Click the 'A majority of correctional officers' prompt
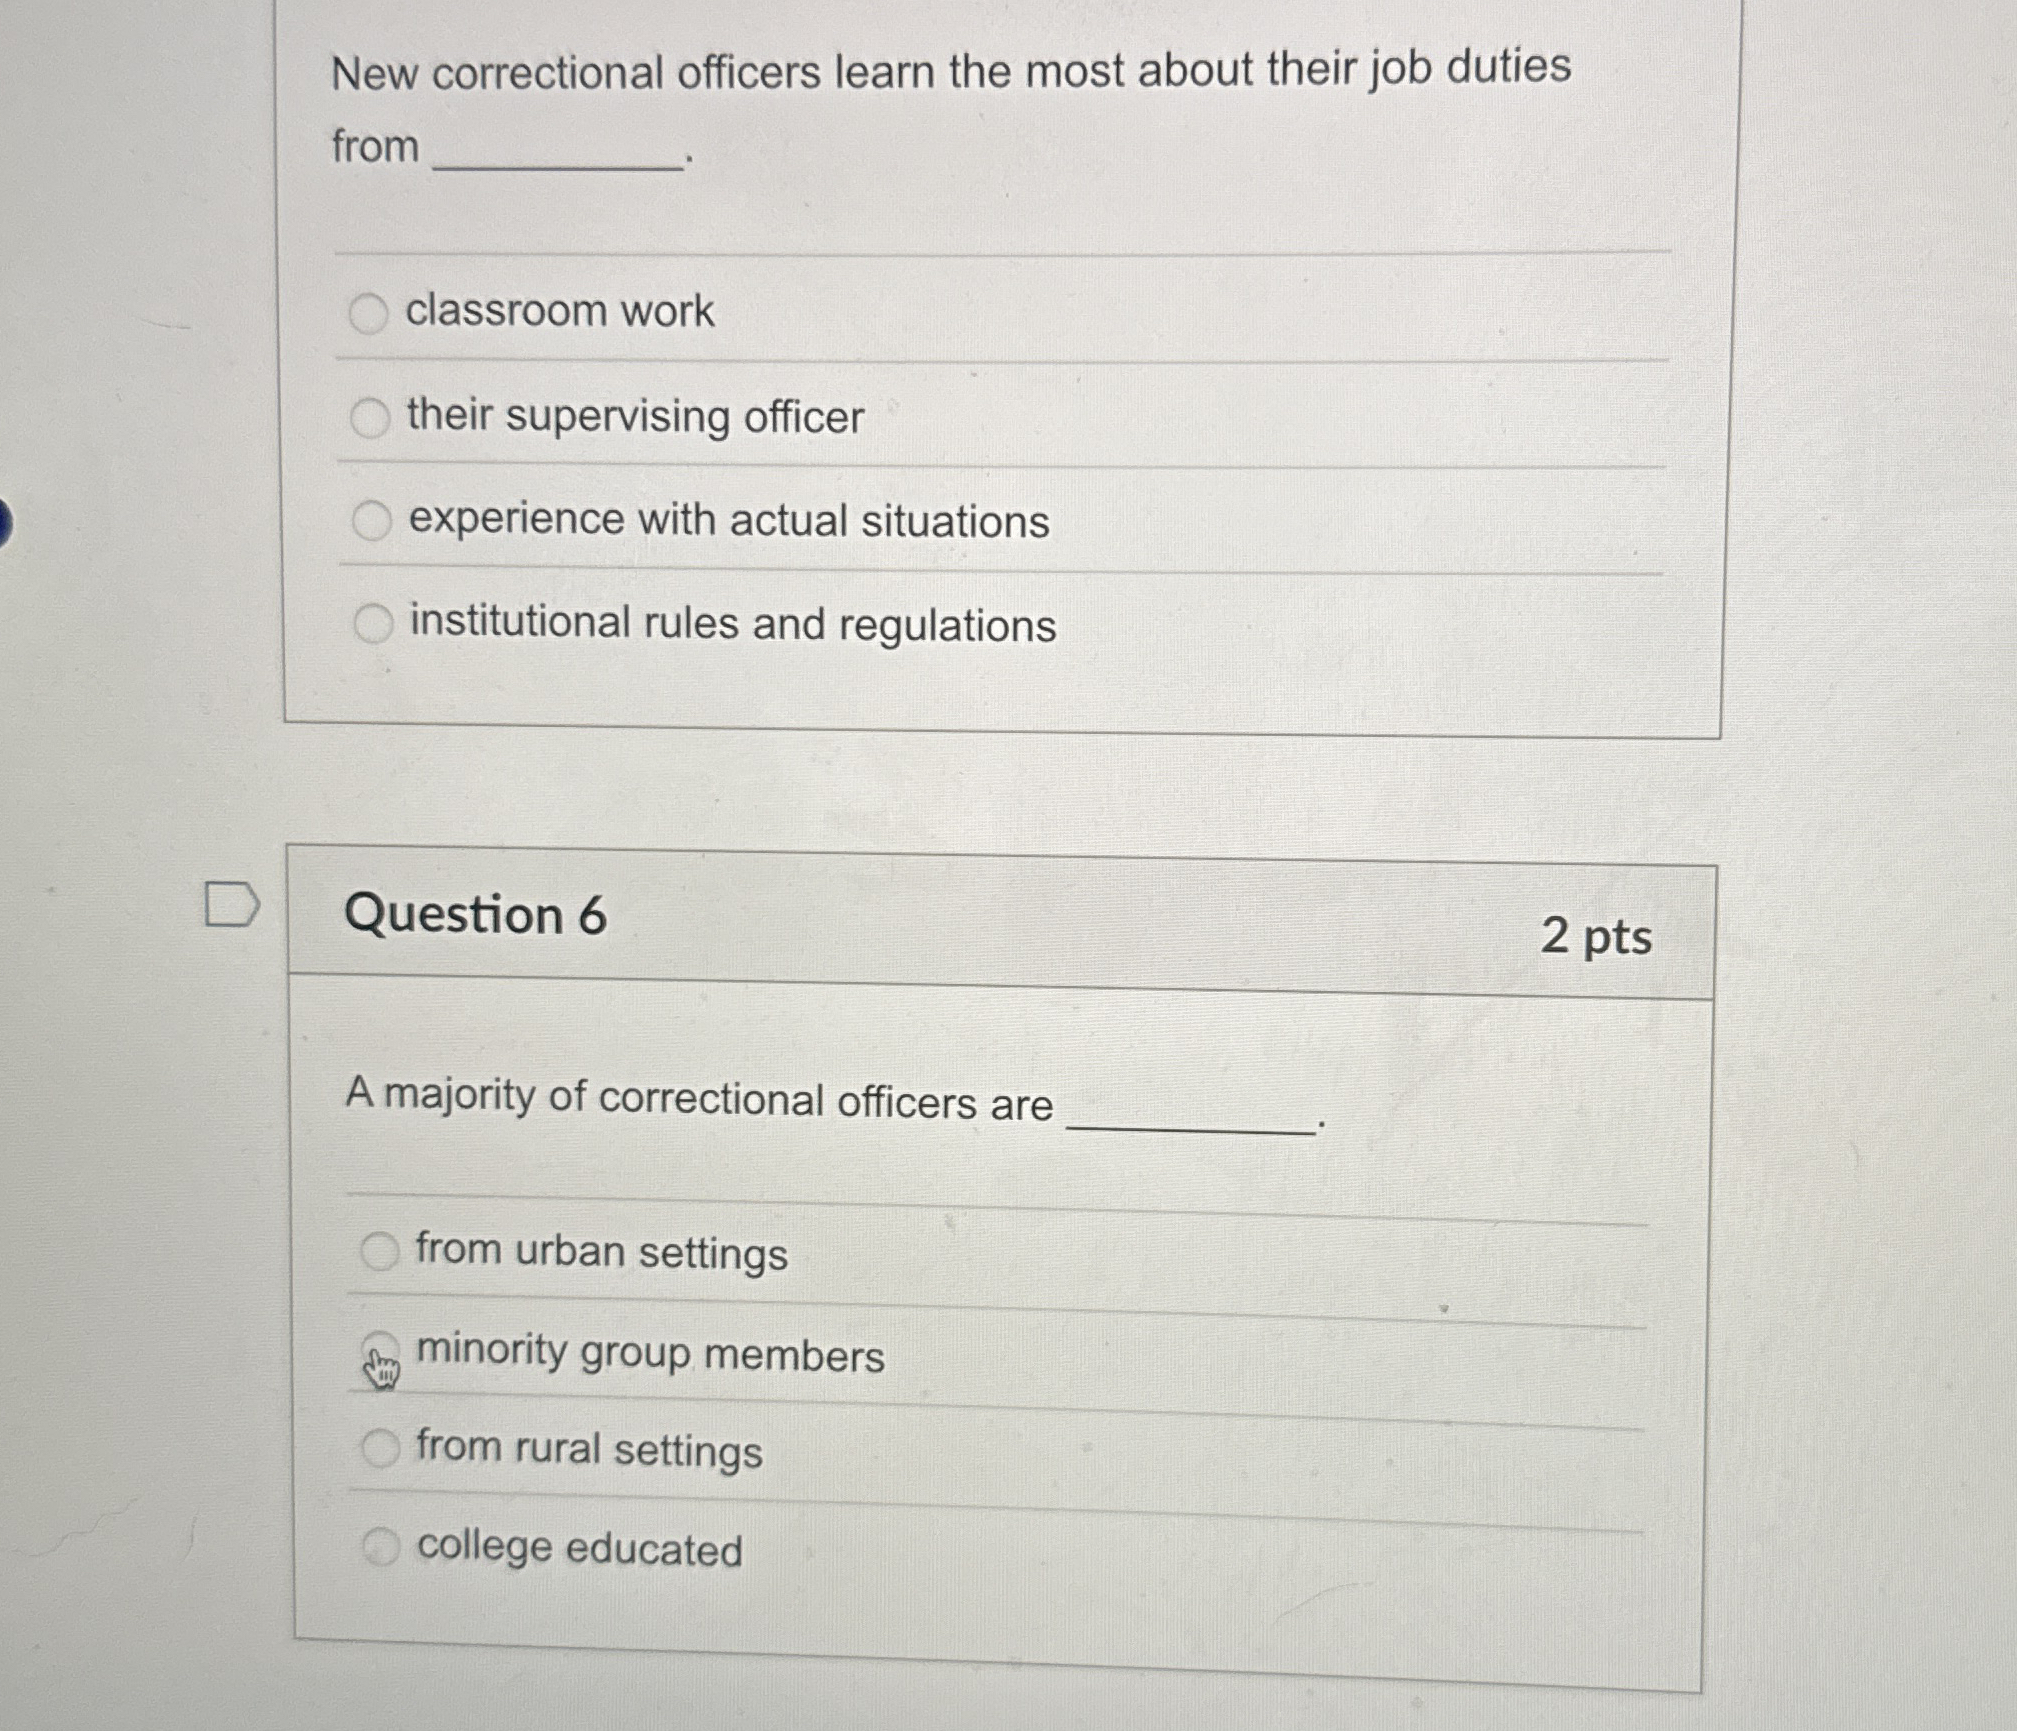This screenshot has width=2017, height=1731. point(698,1099)
